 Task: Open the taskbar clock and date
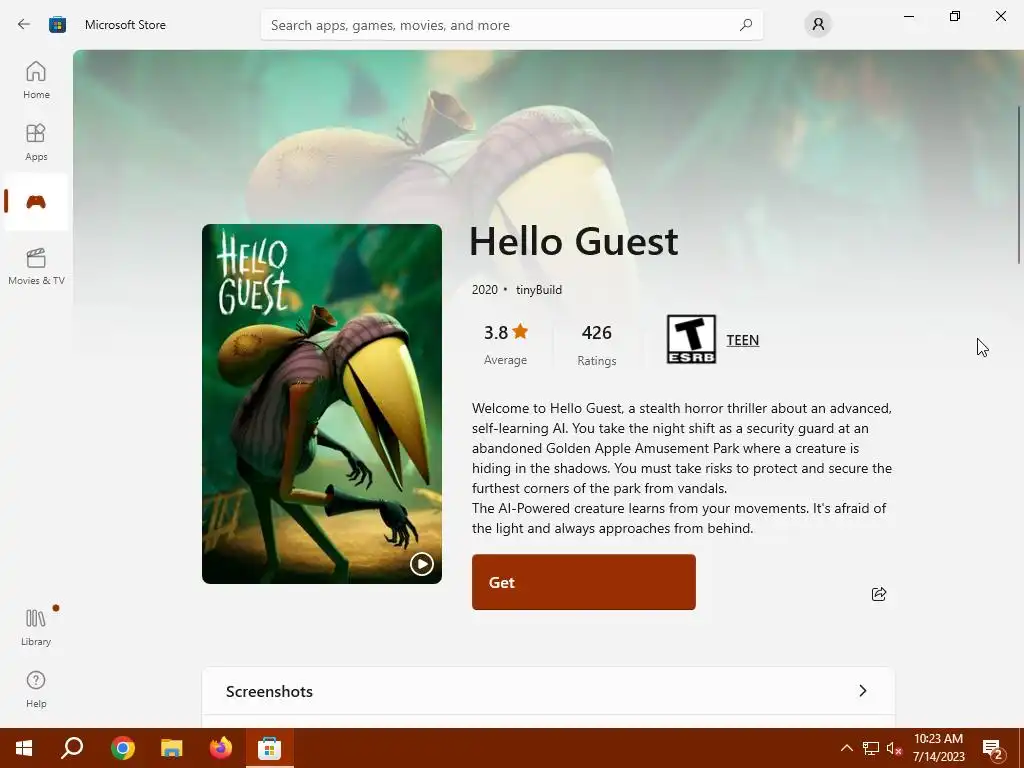pyautogui.click(x=938, y=748)
